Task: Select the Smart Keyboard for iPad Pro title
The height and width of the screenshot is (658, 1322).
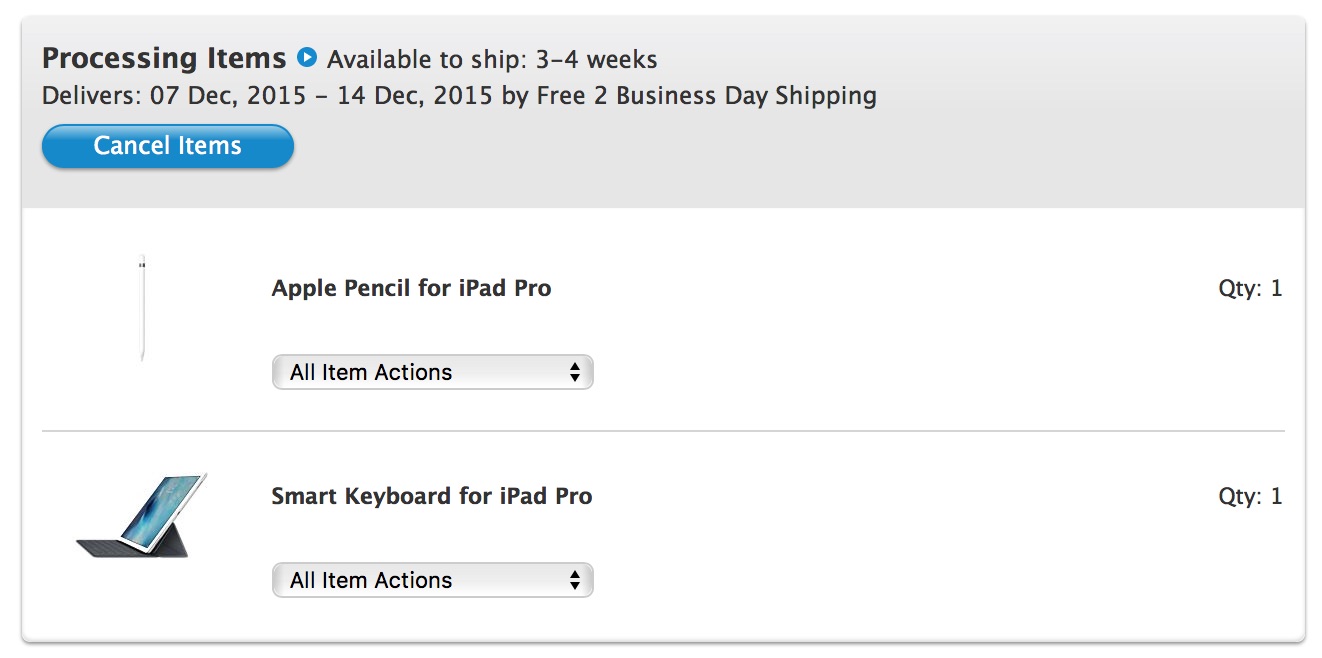Action: coord(432,497)
